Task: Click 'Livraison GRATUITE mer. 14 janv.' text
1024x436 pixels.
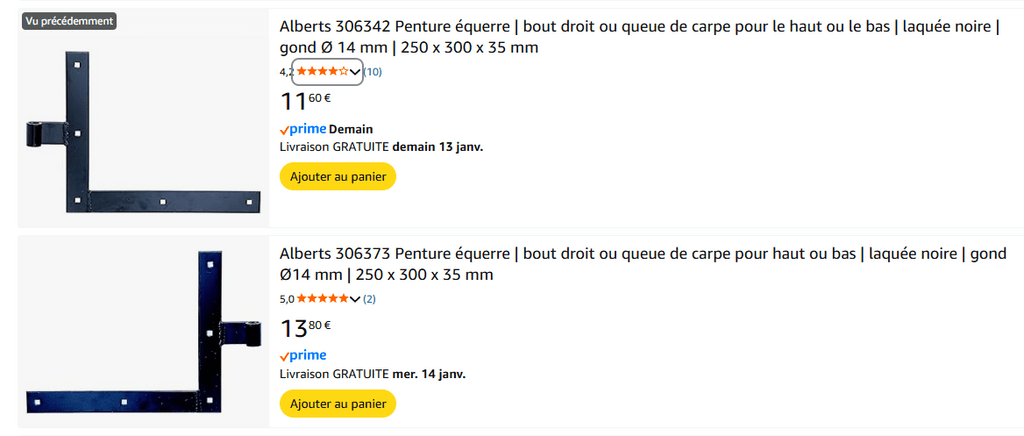Action: (372, 374)
